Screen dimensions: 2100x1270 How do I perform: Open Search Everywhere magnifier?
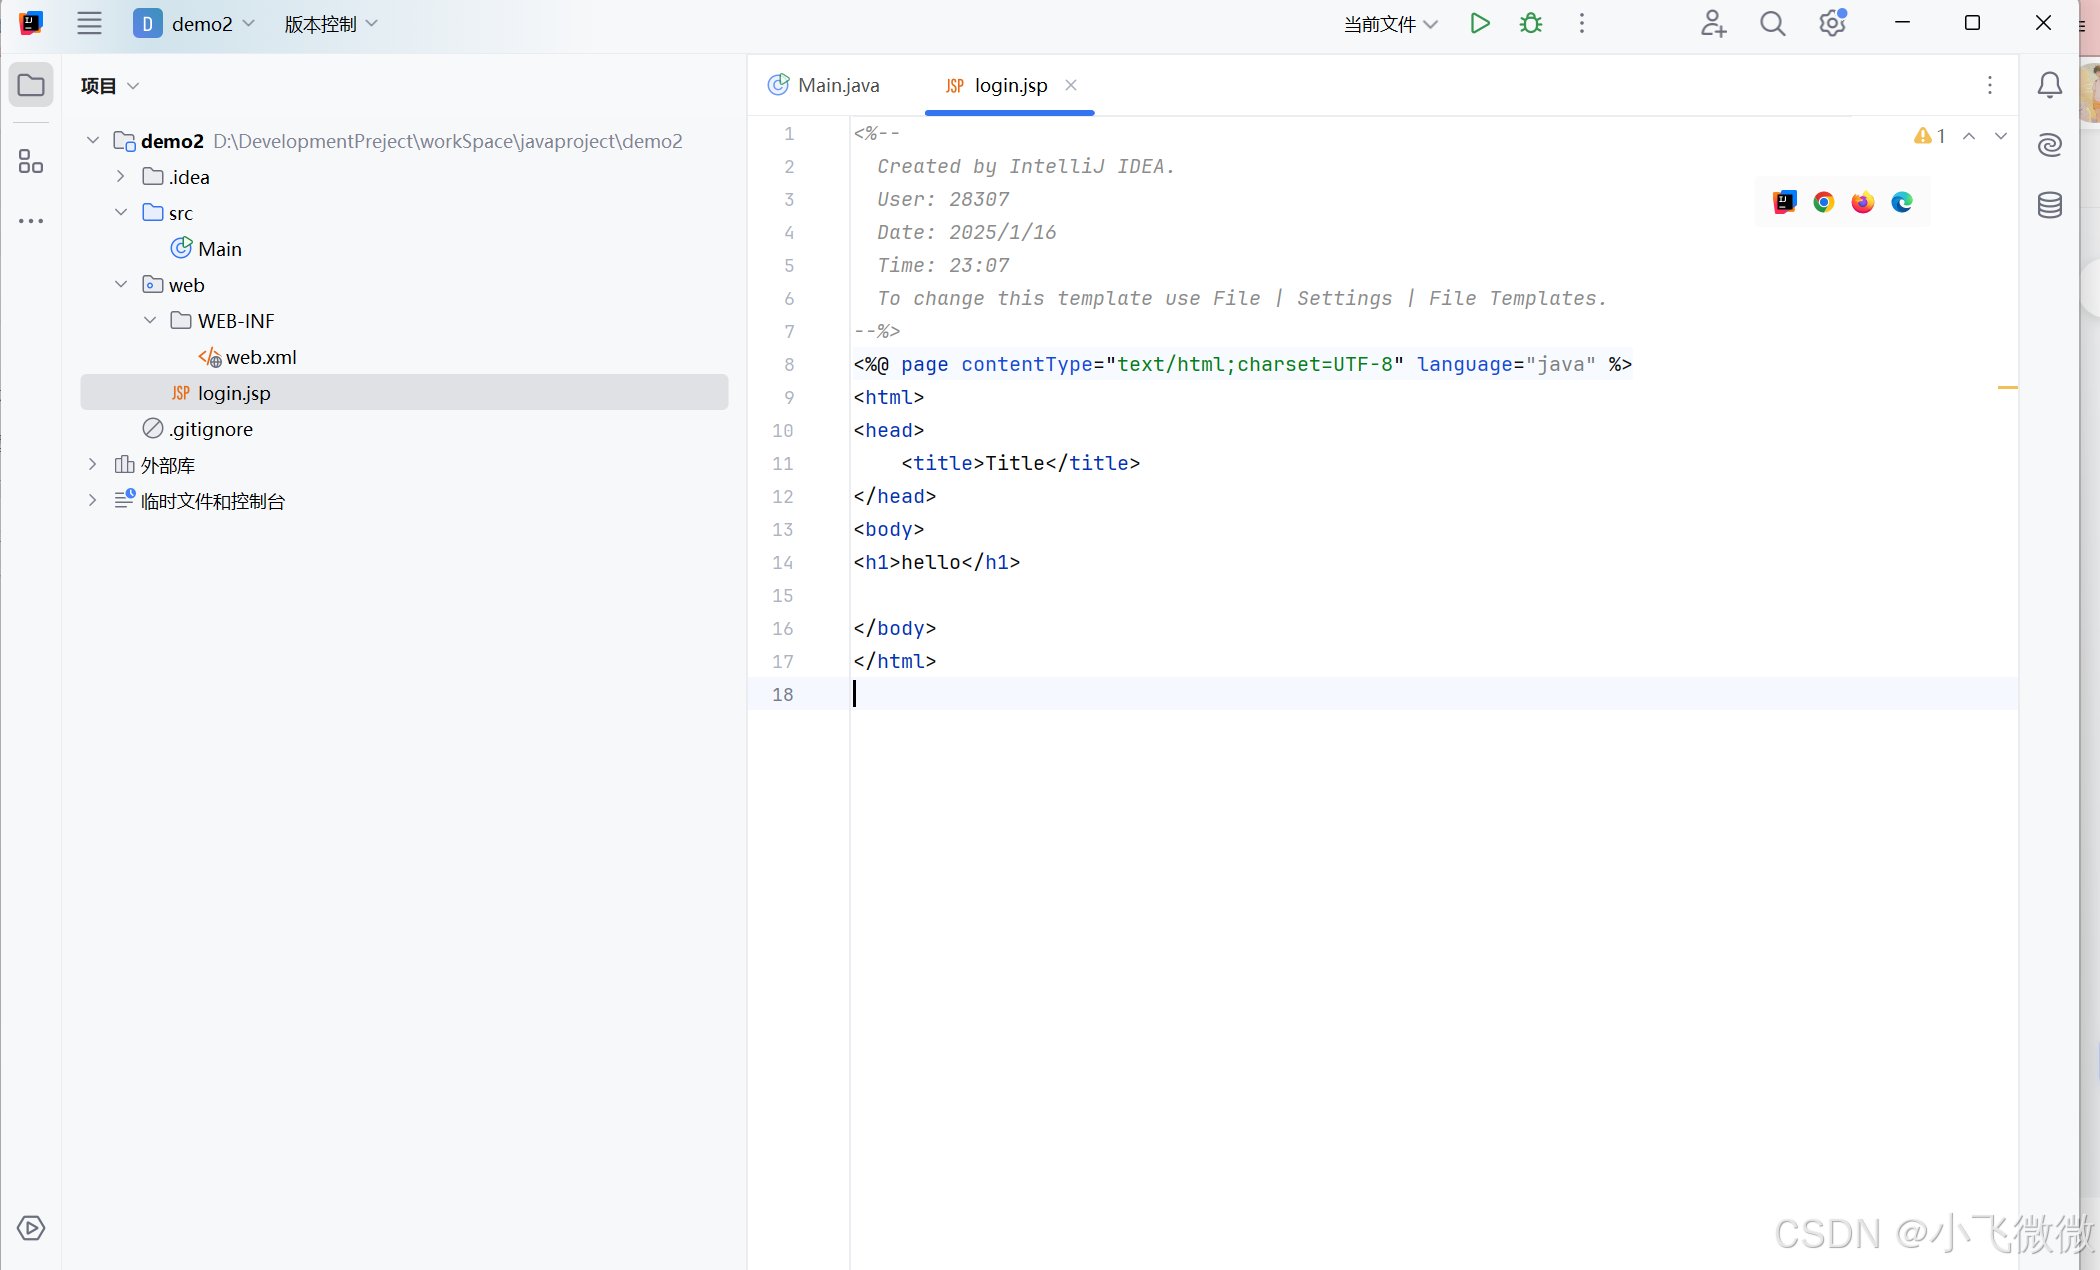(x=1772, y=23)
